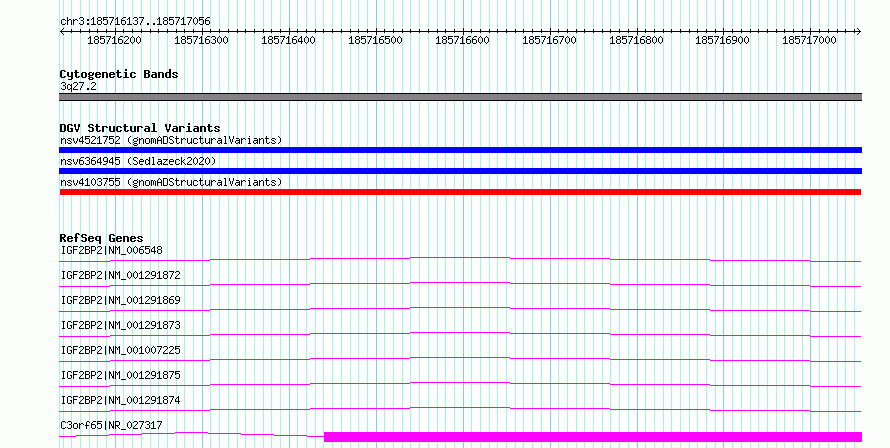Select transcript IGF2BP2|NM_001291872
890x448 pixels.
(120, 275)
